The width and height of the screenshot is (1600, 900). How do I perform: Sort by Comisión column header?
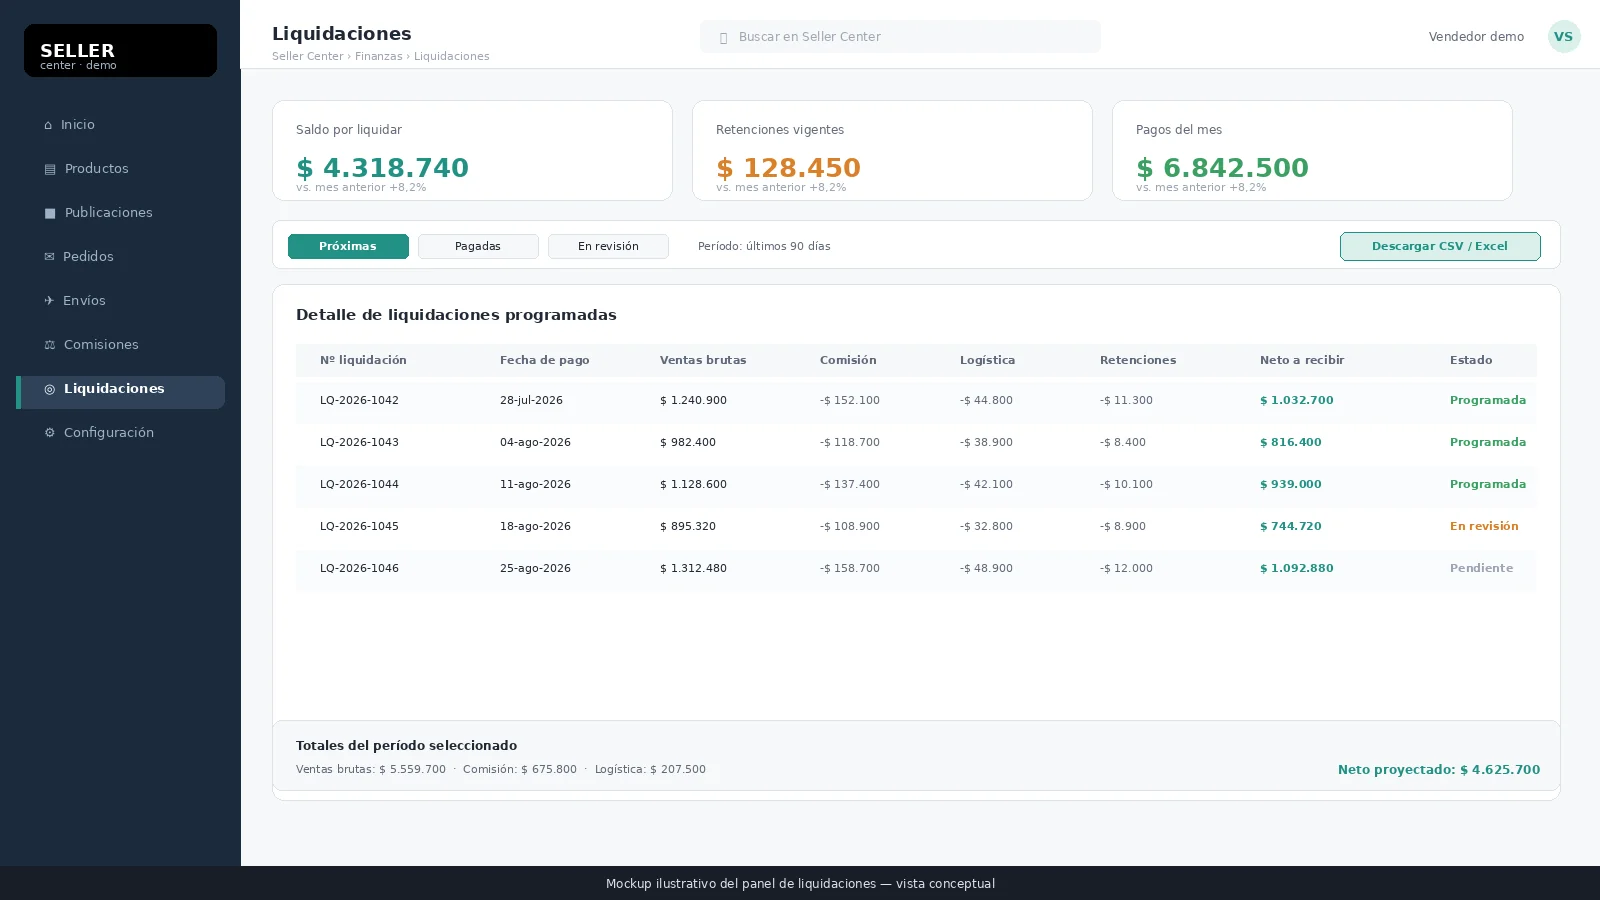click(x=848, y=360)
